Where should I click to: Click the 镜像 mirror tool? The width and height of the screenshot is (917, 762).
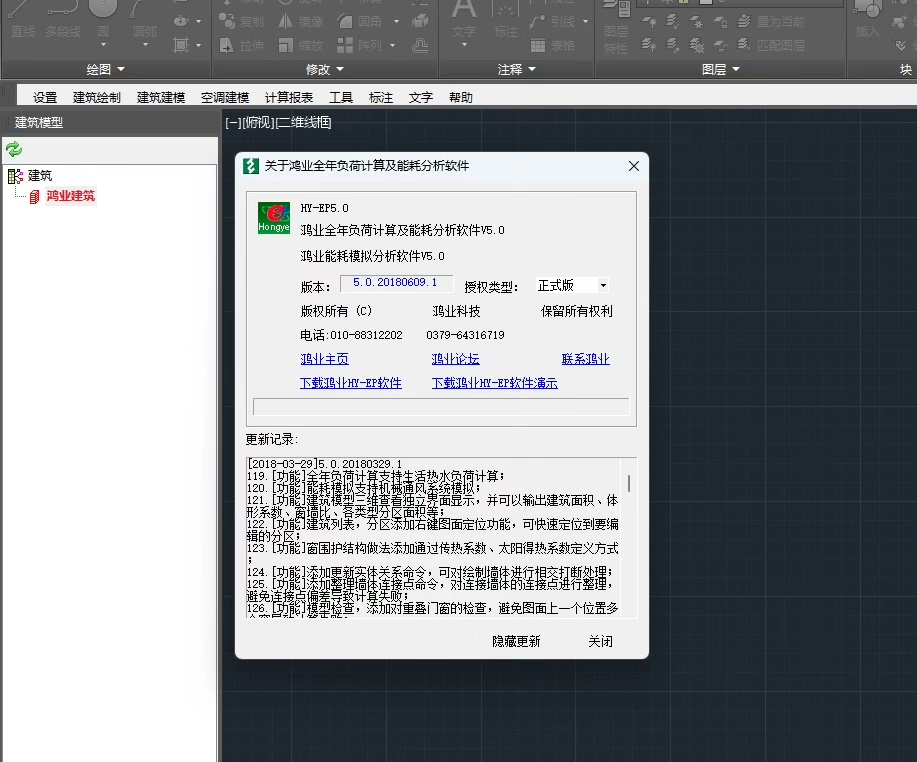tap(301, 22)
